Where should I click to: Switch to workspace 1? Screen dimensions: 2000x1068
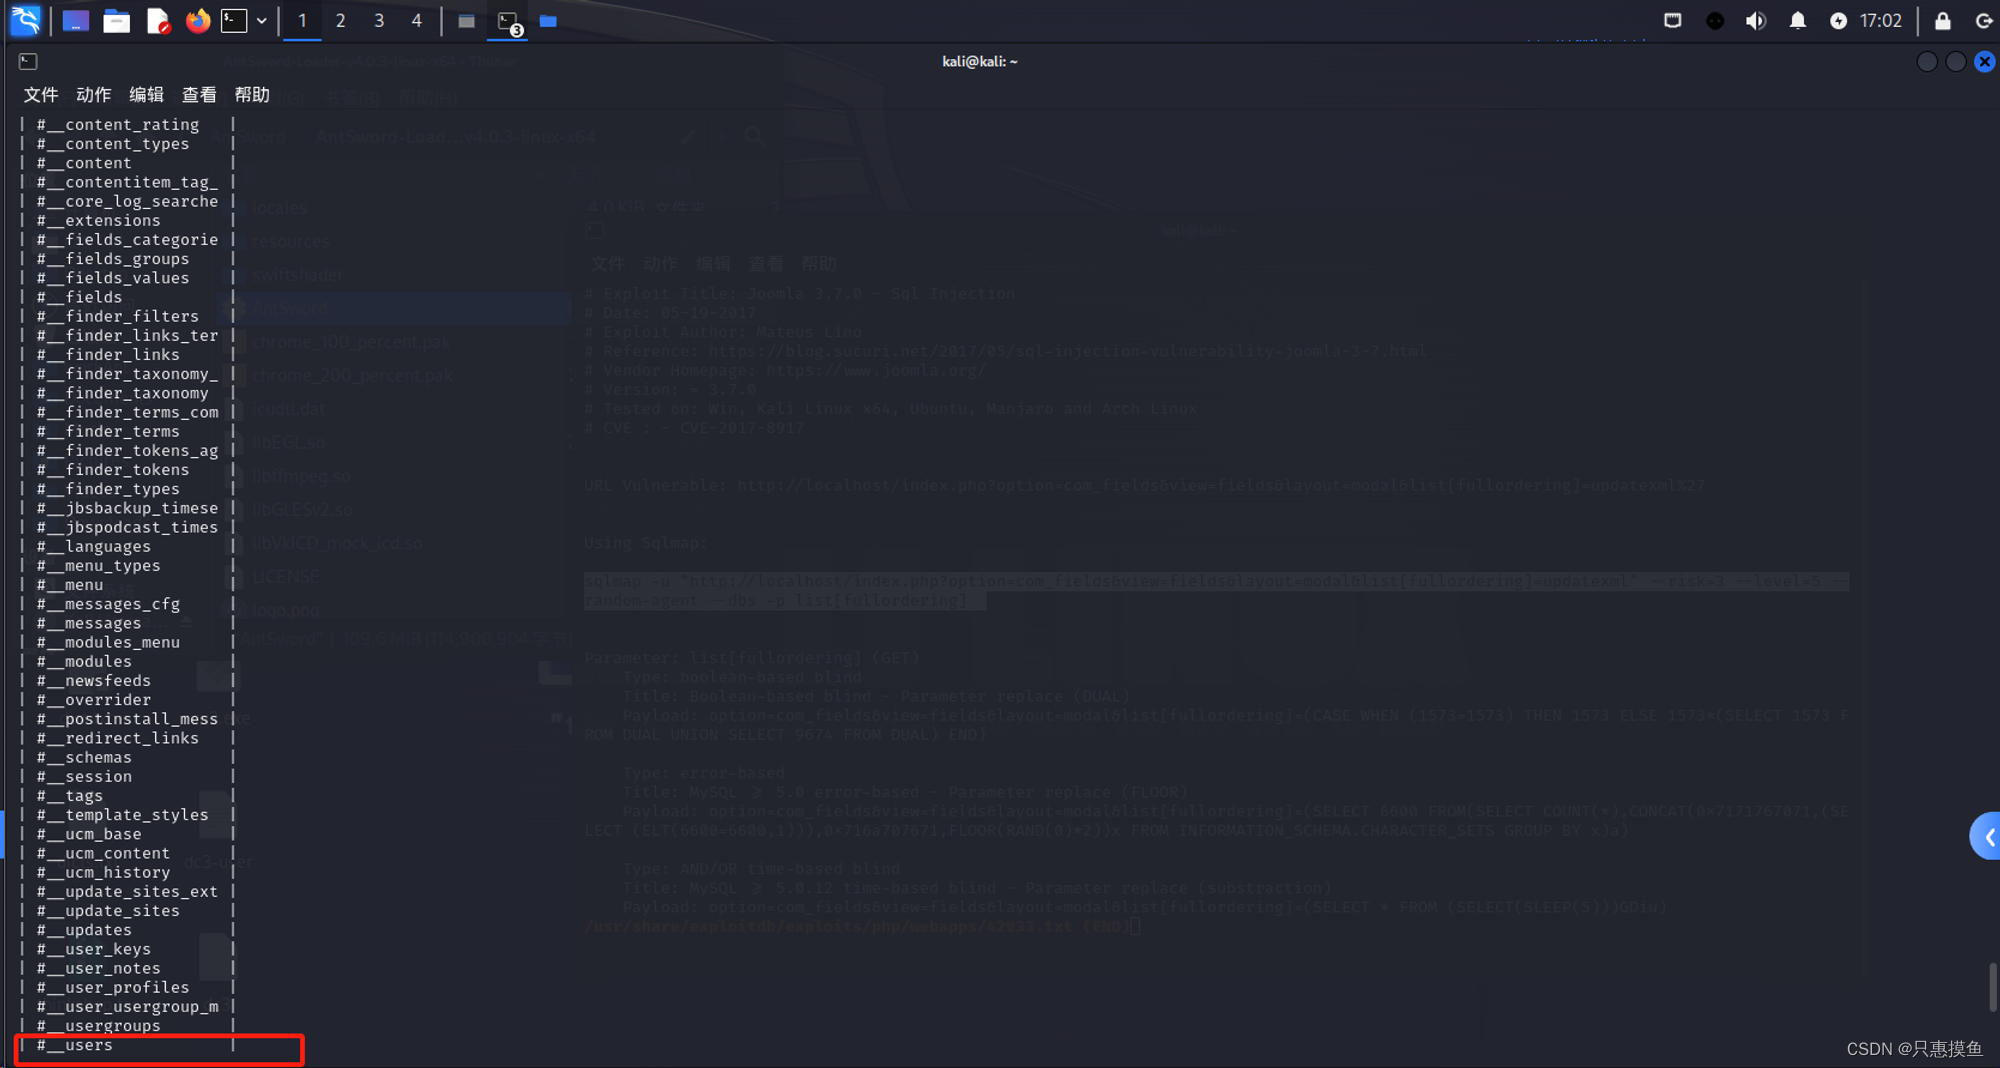point(302,21)
